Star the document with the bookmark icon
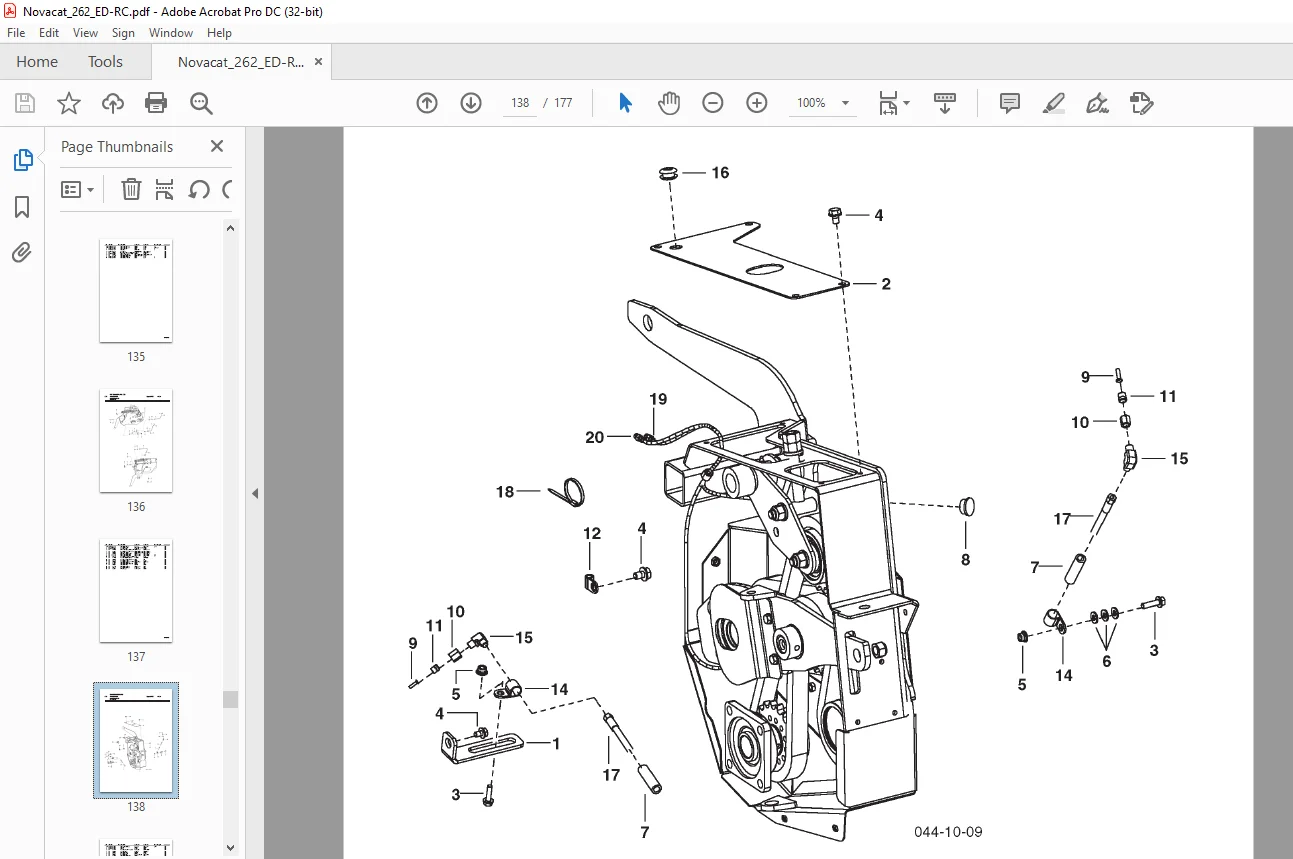Viewport: 1293px width, 859px height. pos(69,103)
